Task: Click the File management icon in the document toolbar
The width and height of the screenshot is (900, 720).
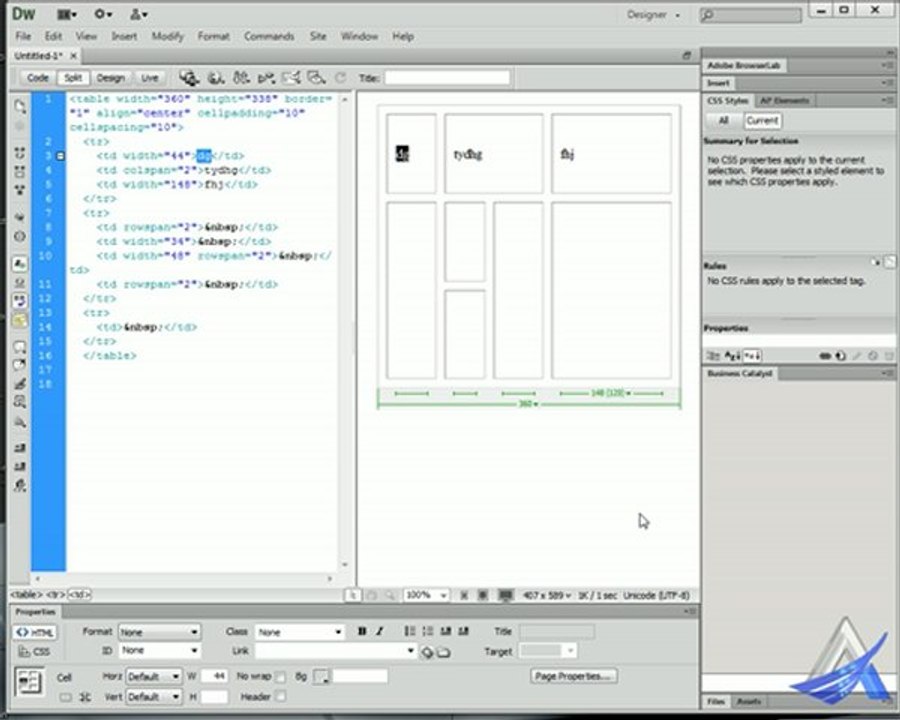Action: [241, 78]
